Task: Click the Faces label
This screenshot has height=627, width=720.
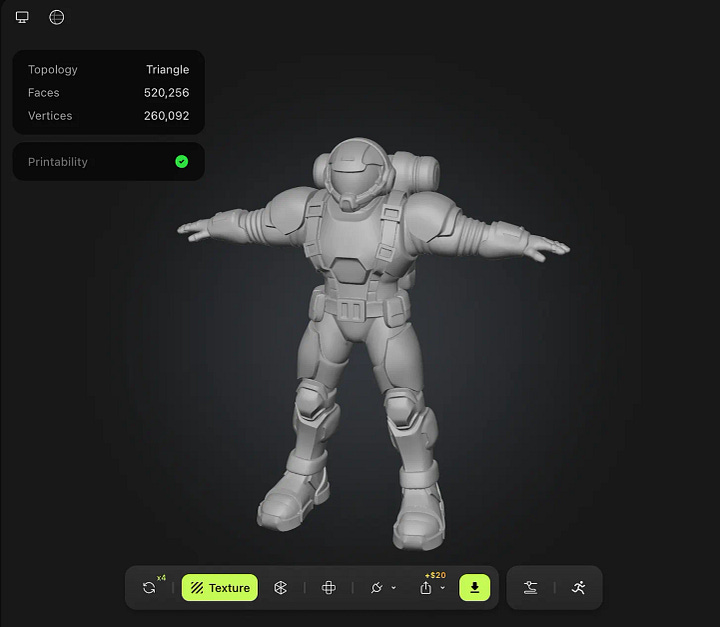Action: tap(44, 93)
